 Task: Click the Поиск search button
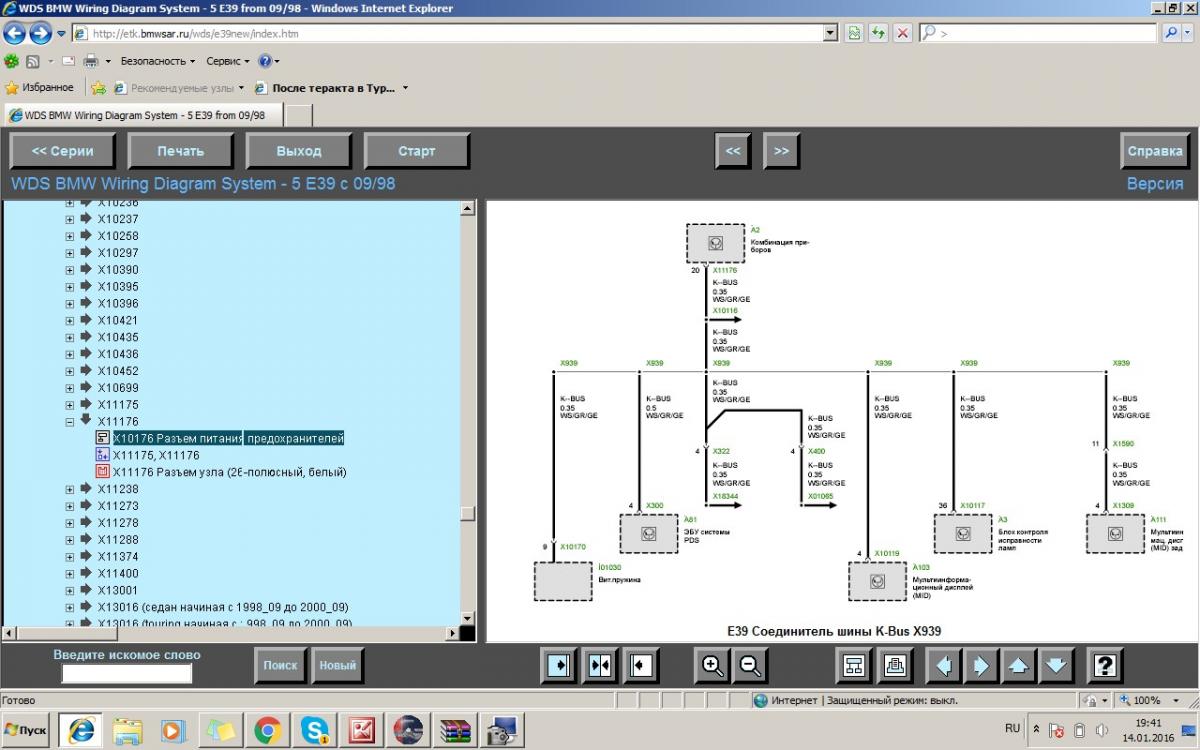(x=281, y=665)
